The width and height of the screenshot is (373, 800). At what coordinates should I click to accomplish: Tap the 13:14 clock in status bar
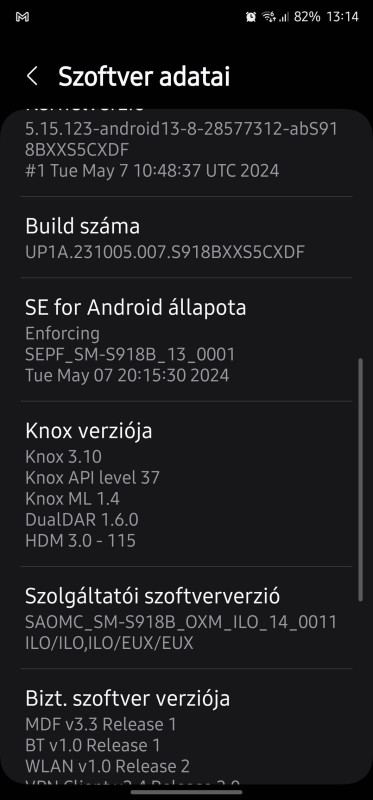pos(342,17)
